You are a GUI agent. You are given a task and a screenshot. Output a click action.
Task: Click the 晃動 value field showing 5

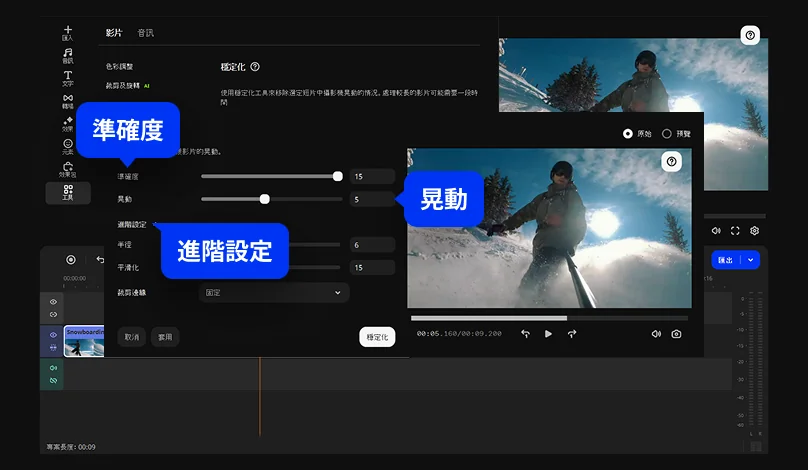click(x=372, y=199)
